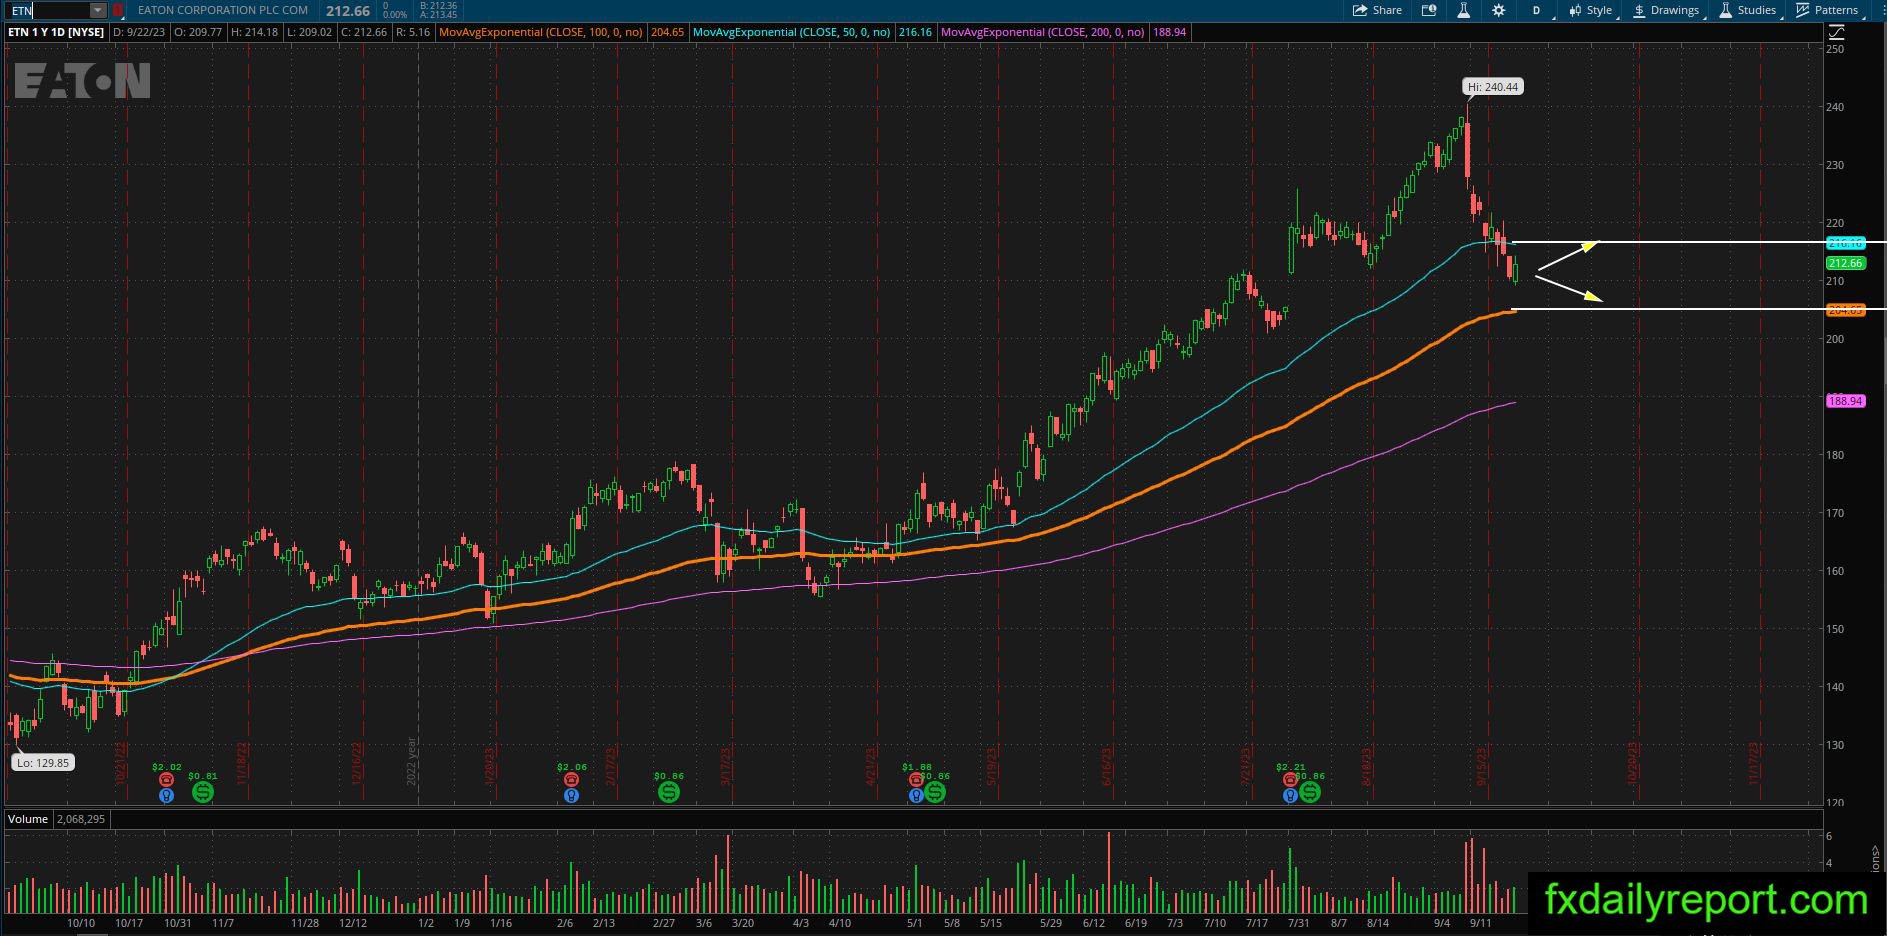Click the green 212.66 price bubble on the axis
The width and height of the screenshot is (1887, 936).
[1845, 263]
